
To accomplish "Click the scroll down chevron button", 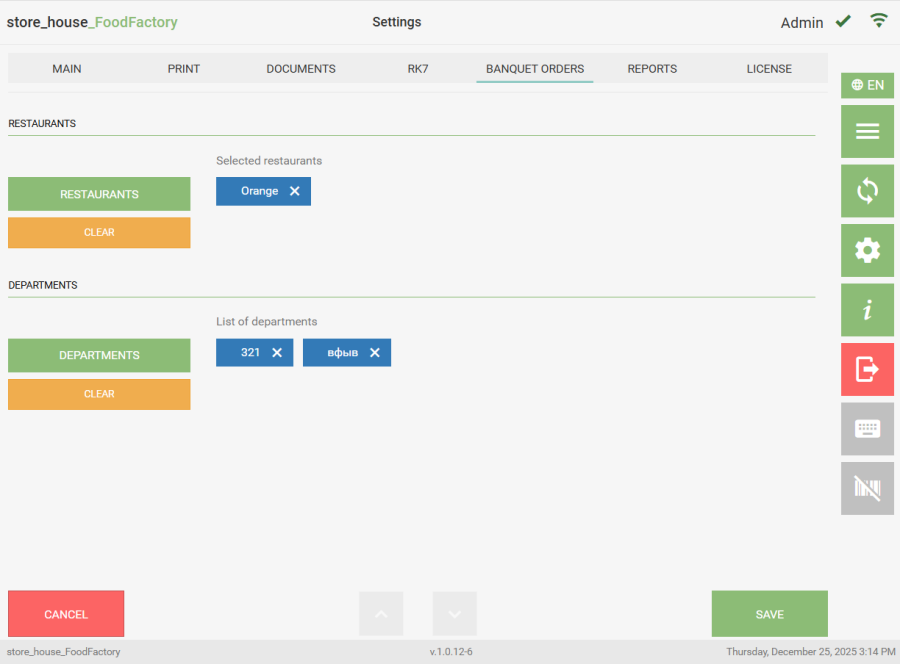I will (x=455, y=614).
